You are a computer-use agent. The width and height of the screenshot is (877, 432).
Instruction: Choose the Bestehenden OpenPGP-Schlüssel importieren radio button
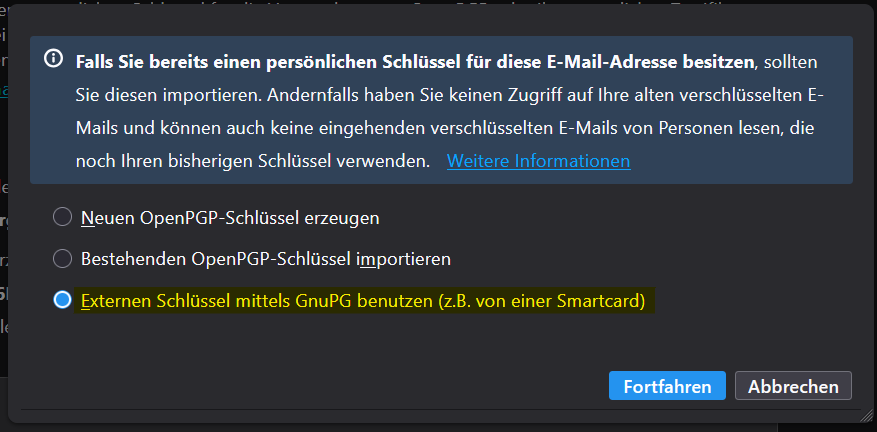[63, 259]
